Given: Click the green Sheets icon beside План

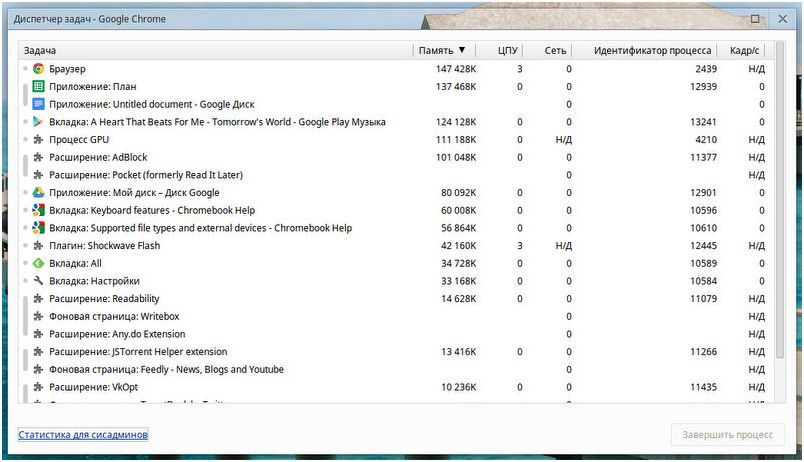Looking at the screenshot, I should [38, 87].
